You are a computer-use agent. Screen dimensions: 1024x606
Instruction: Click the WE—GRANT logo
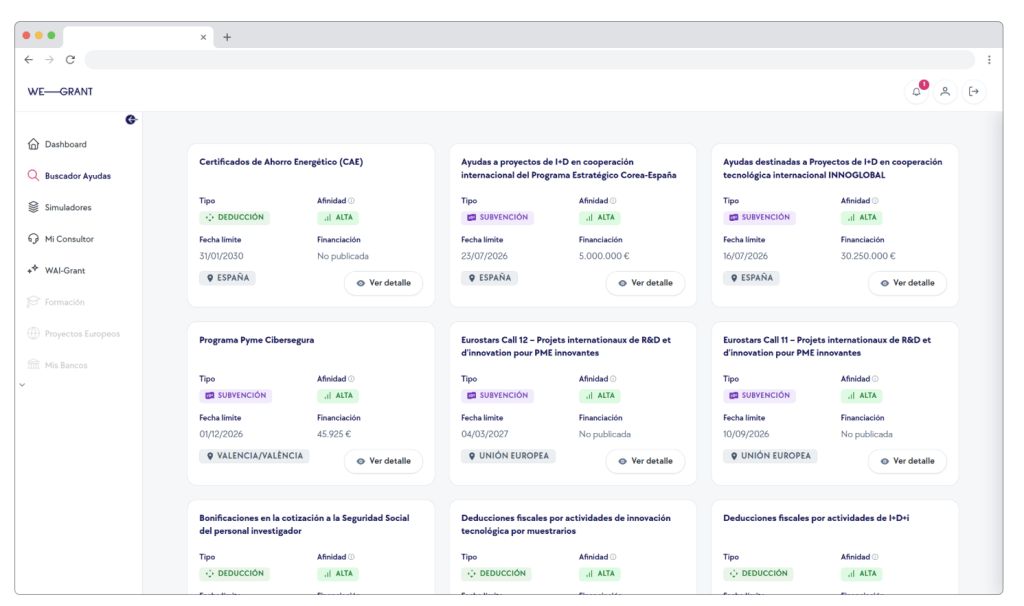pyautogui.click(x=60, y=92)
